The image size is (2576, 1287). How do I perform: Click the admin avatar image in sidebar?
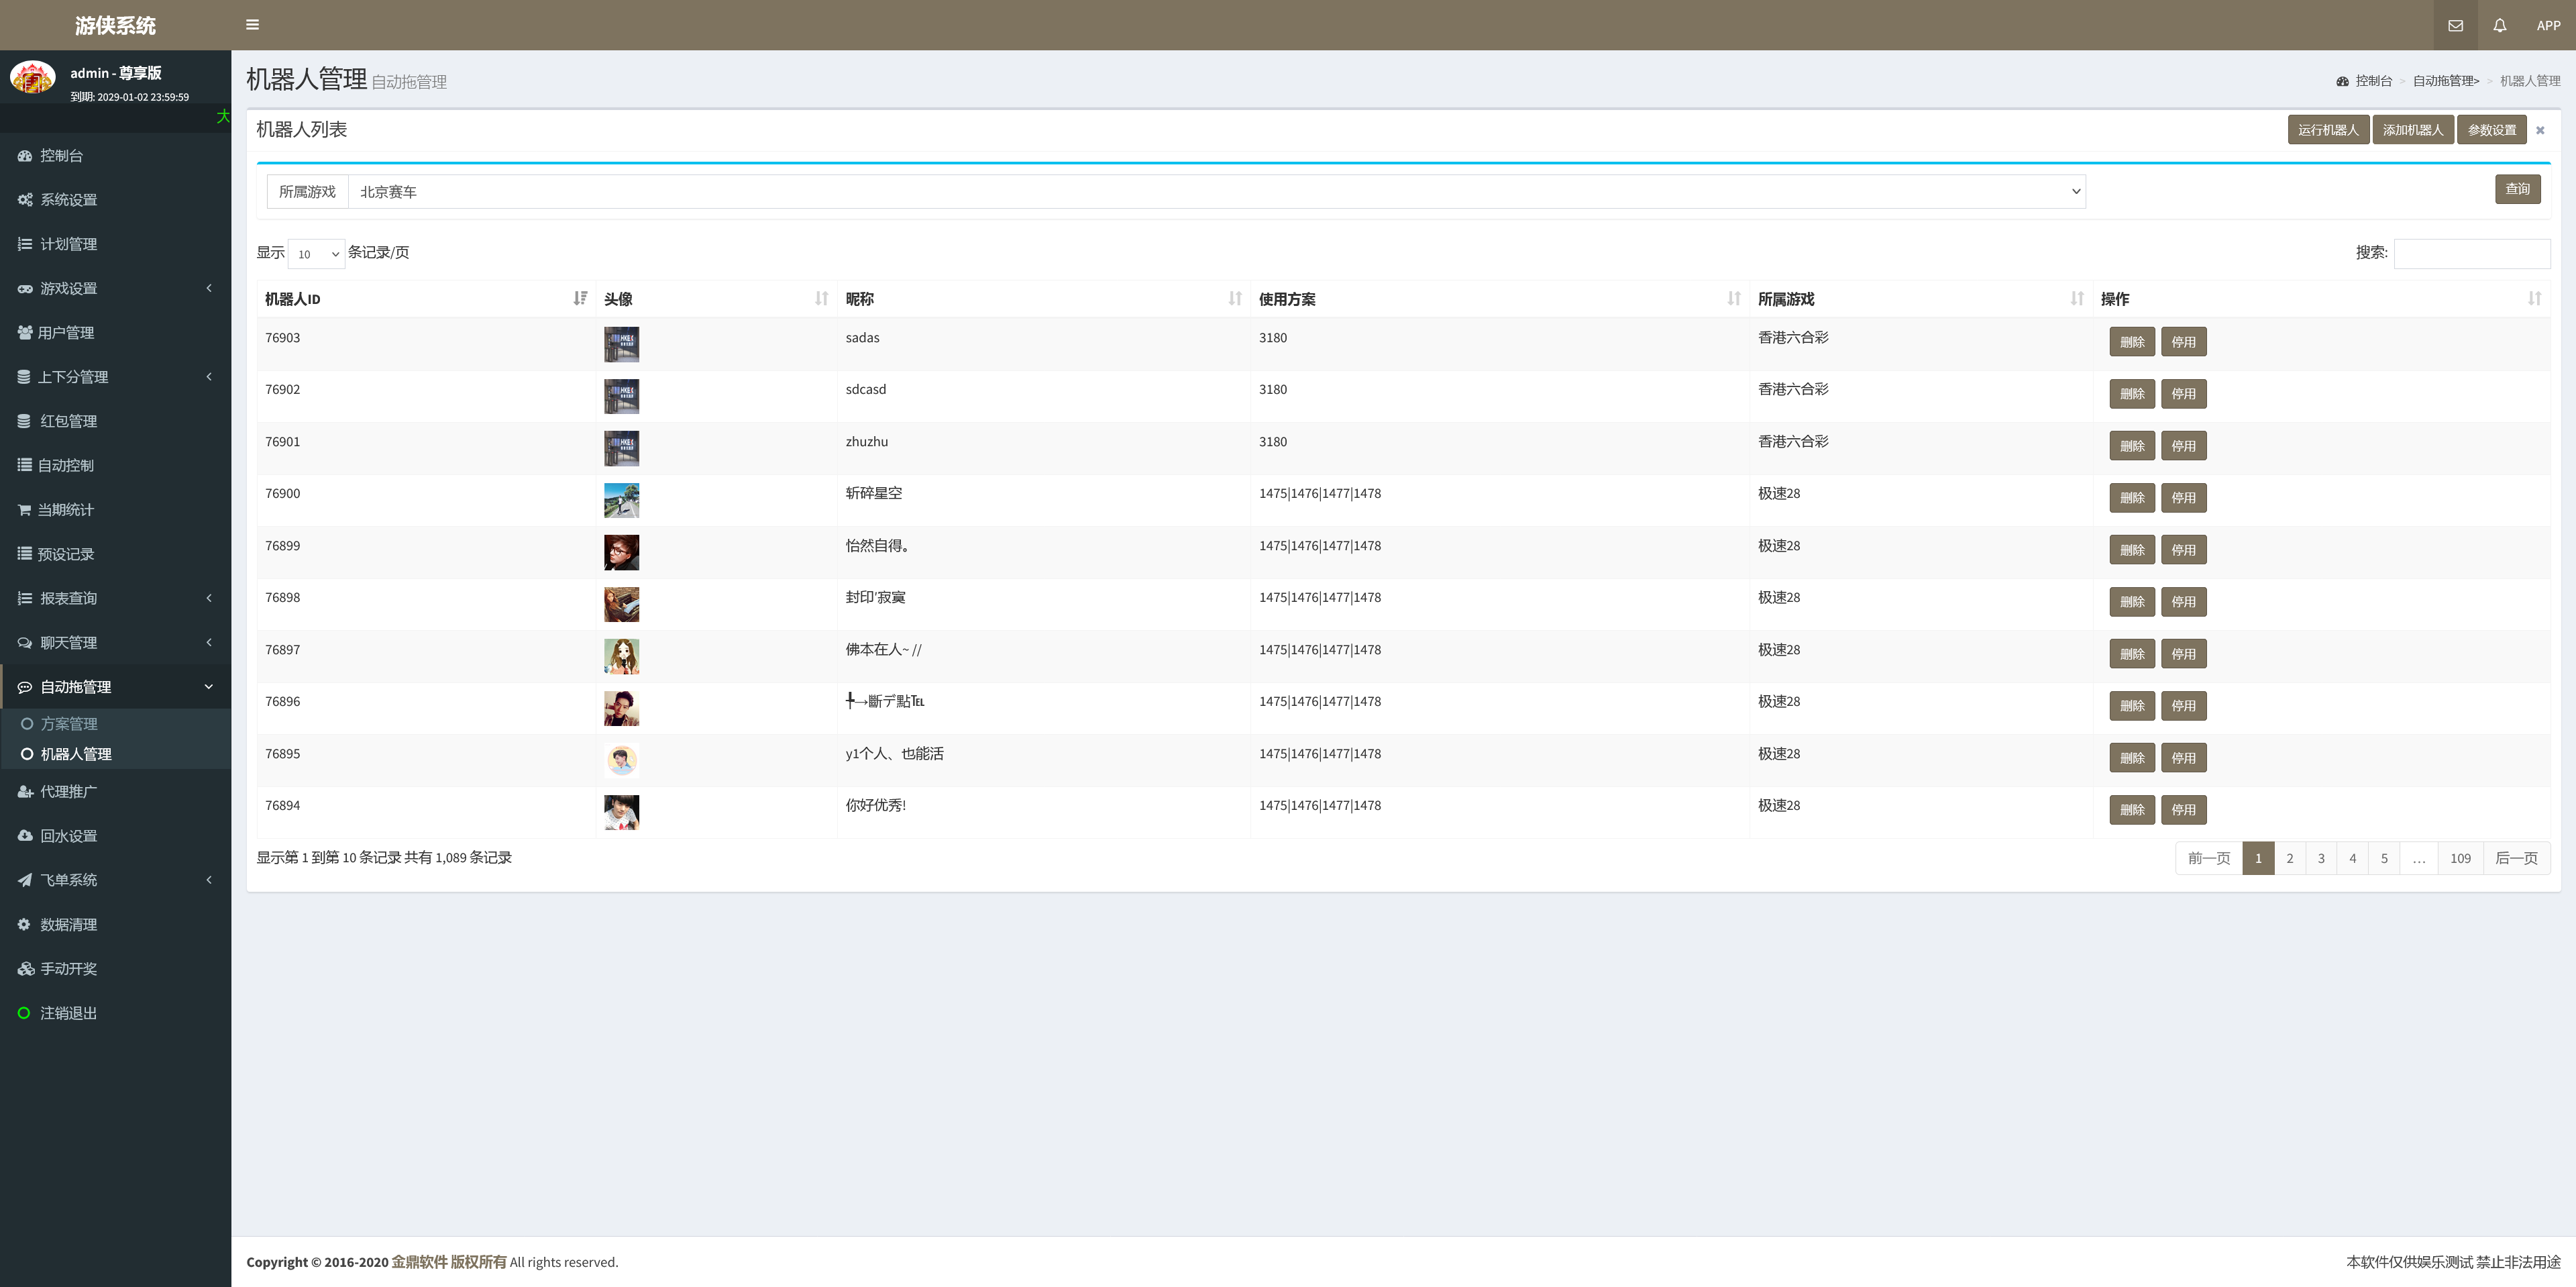pyautogui.click(x=33, y=77)
